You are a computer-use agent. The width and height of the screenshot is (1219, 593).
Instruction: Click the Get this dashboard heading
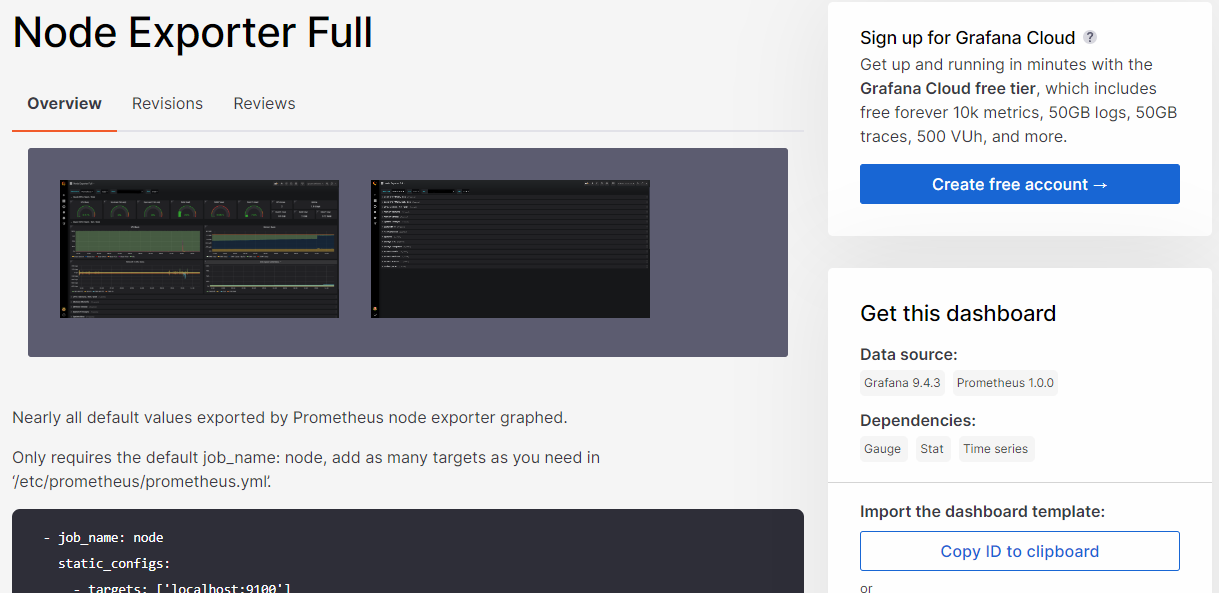click(958, 313)
